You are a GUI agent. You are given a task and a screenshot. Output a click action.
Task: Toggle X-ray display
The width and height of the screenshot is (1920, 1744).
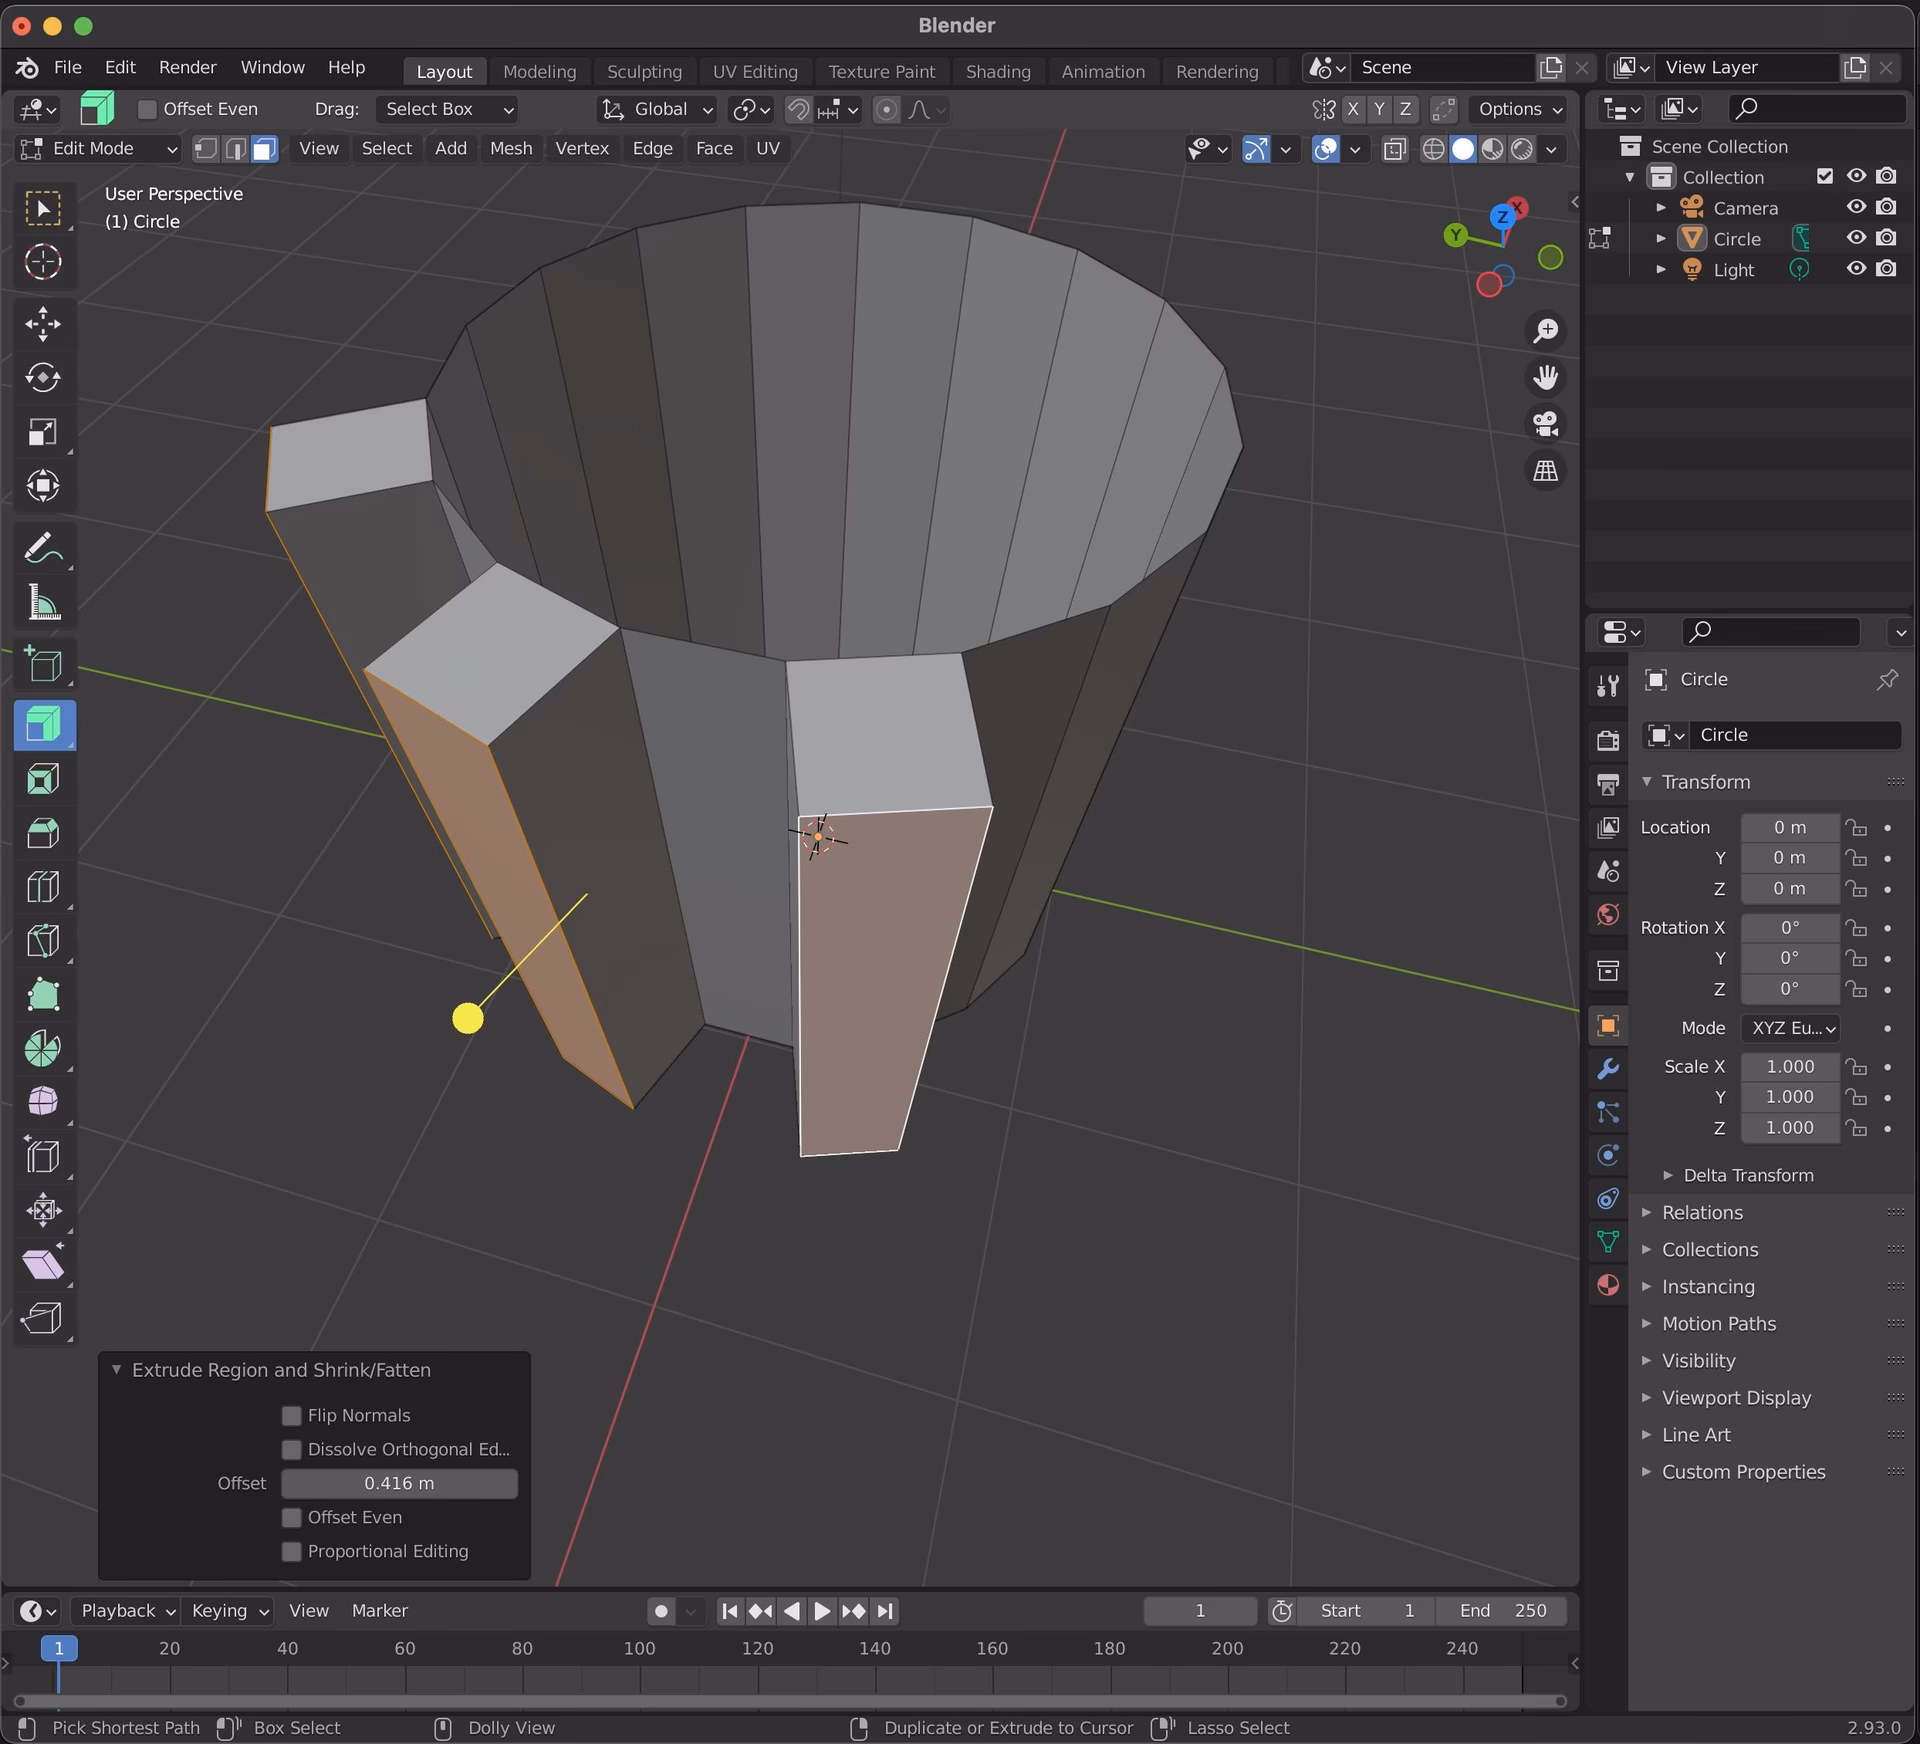(x=1394, y=149)
